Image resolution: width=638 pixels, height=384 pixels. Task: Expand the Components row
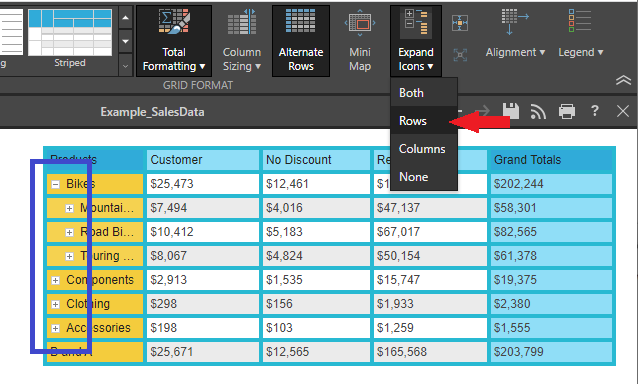tap(56, 280)
